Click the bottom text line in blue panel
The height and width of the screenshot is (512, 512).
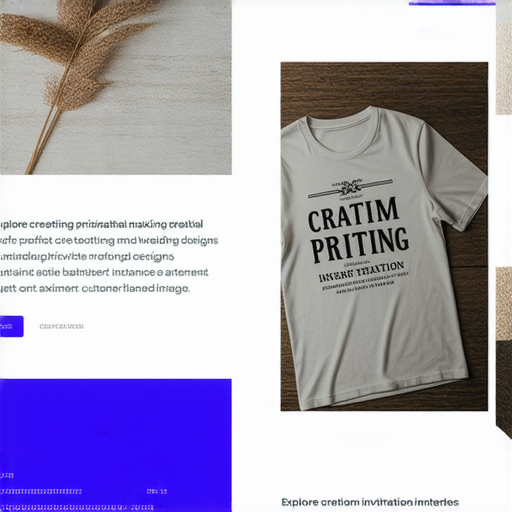[x=77, y=508]
